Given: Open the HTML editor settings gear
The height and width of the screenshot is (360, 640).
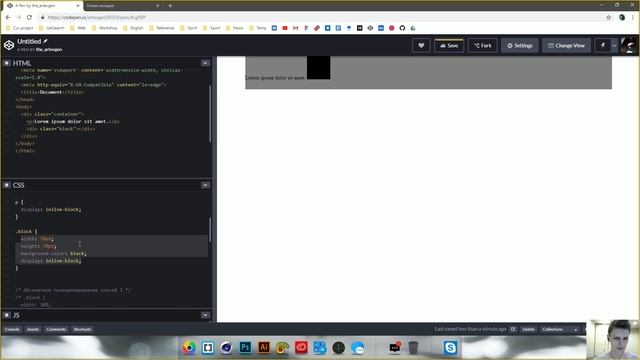Looking at the screenshot, I should click(x=7, y=63).
